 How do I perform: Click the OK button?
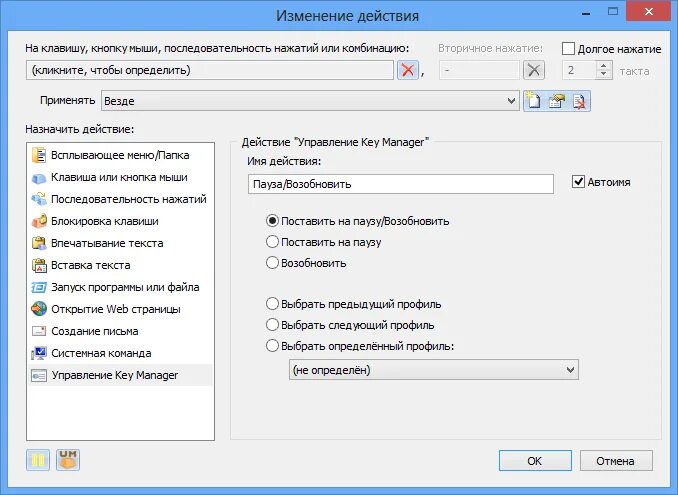click(535, 461)
